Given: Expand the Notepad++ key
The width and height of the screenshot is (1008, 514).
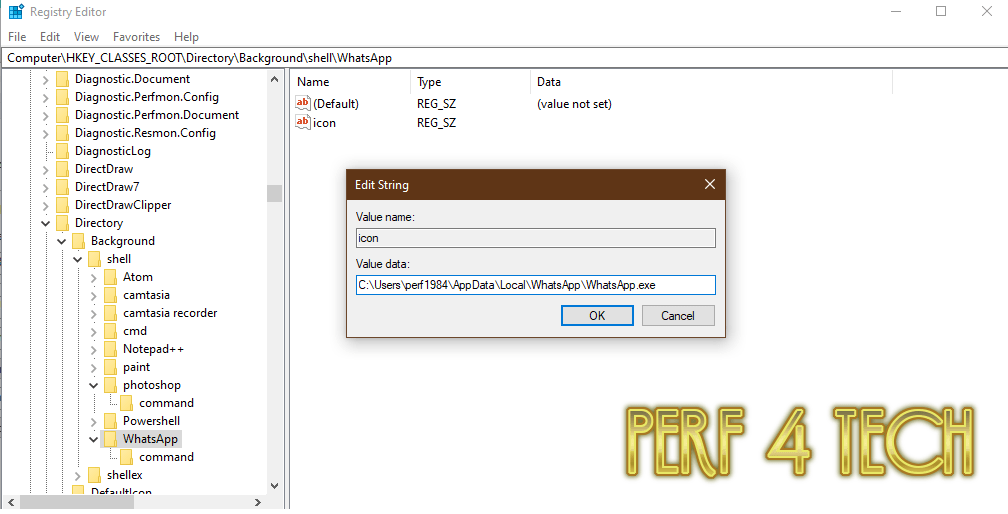Looking at the screenshot, I should pyautogui.click(x=93, y=350).
